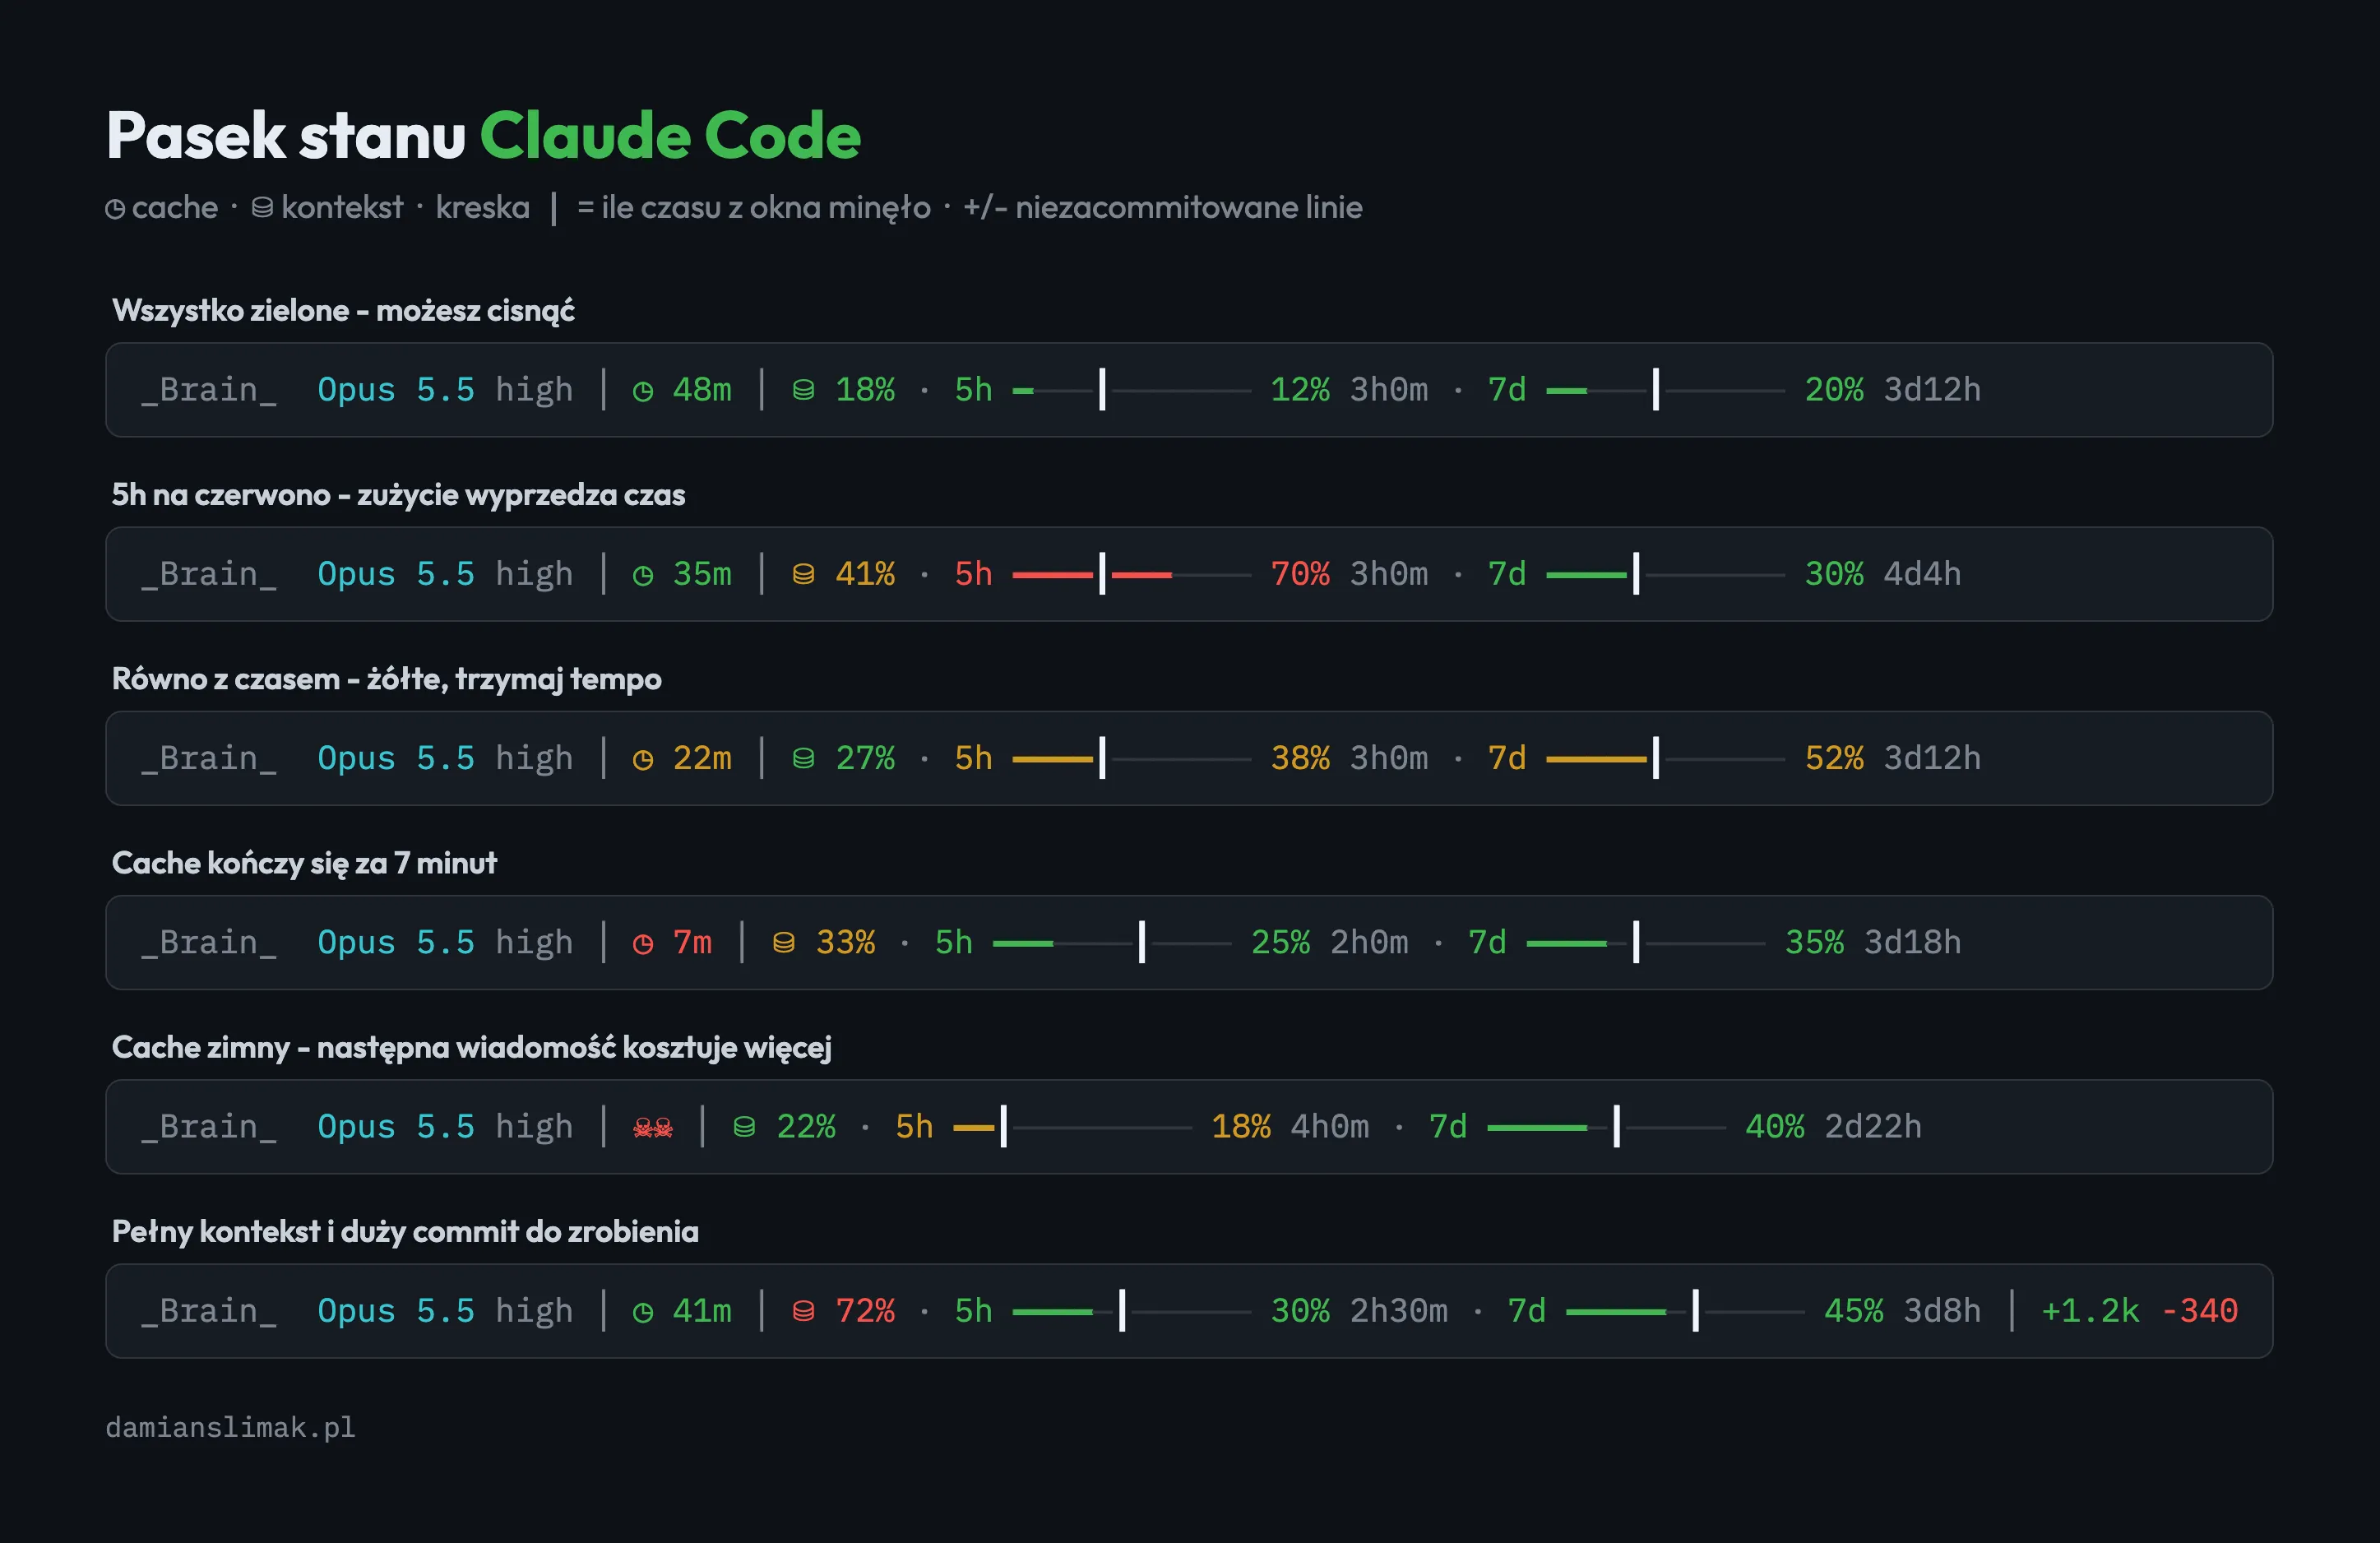
Task: Click the clock icon beside 35m
Action: pos(643,575)
